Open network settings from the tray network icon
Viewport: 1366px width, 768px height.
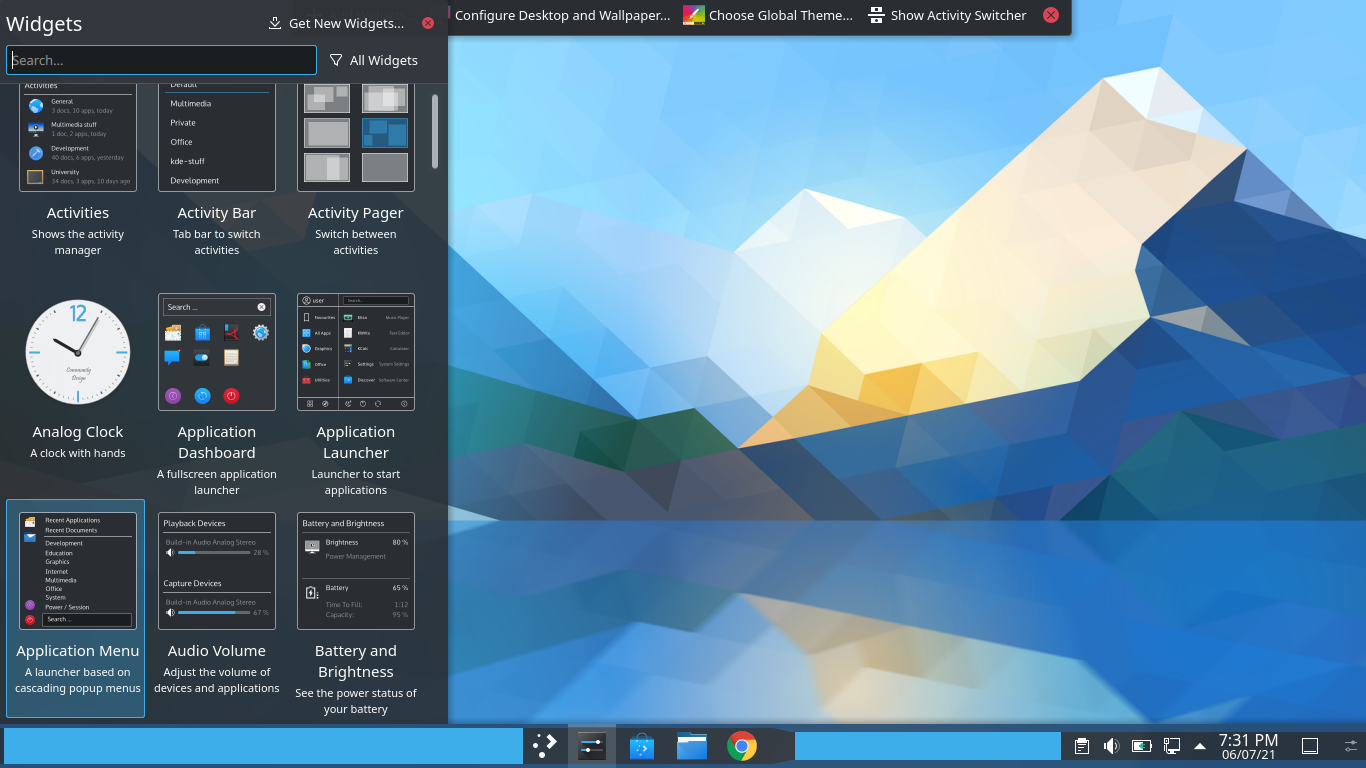(x=1170, y=744)
